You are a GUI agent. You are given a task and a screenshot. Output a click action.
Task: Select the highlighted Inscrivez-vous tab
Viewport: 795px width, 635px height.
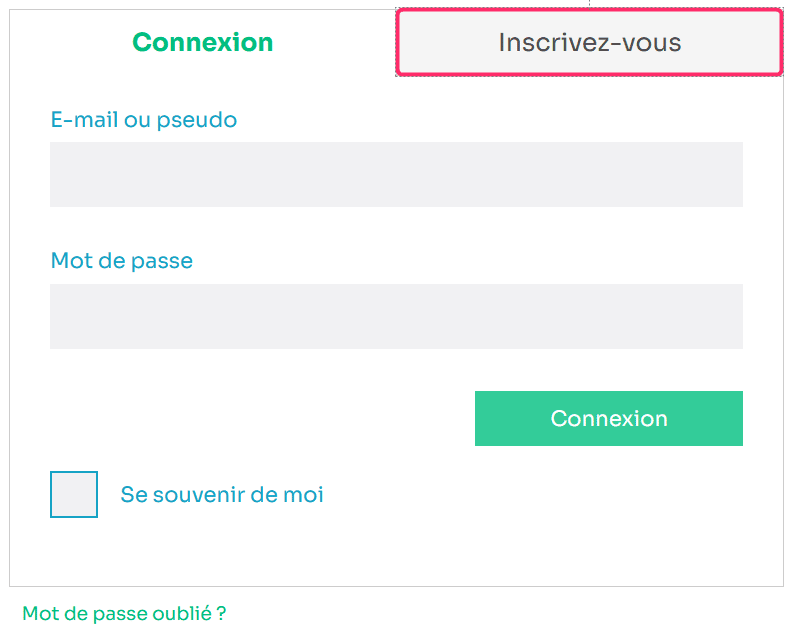(589, 43)
